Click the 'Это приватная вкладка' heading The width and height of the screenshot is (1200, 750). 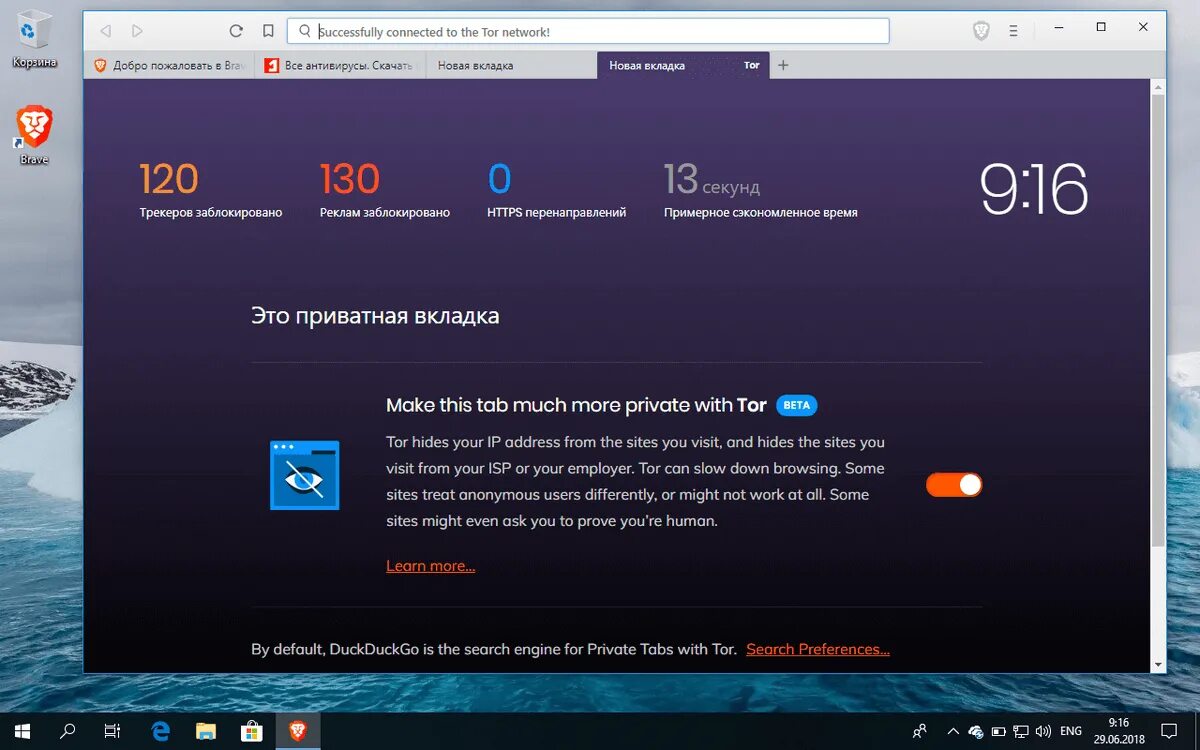375,317
